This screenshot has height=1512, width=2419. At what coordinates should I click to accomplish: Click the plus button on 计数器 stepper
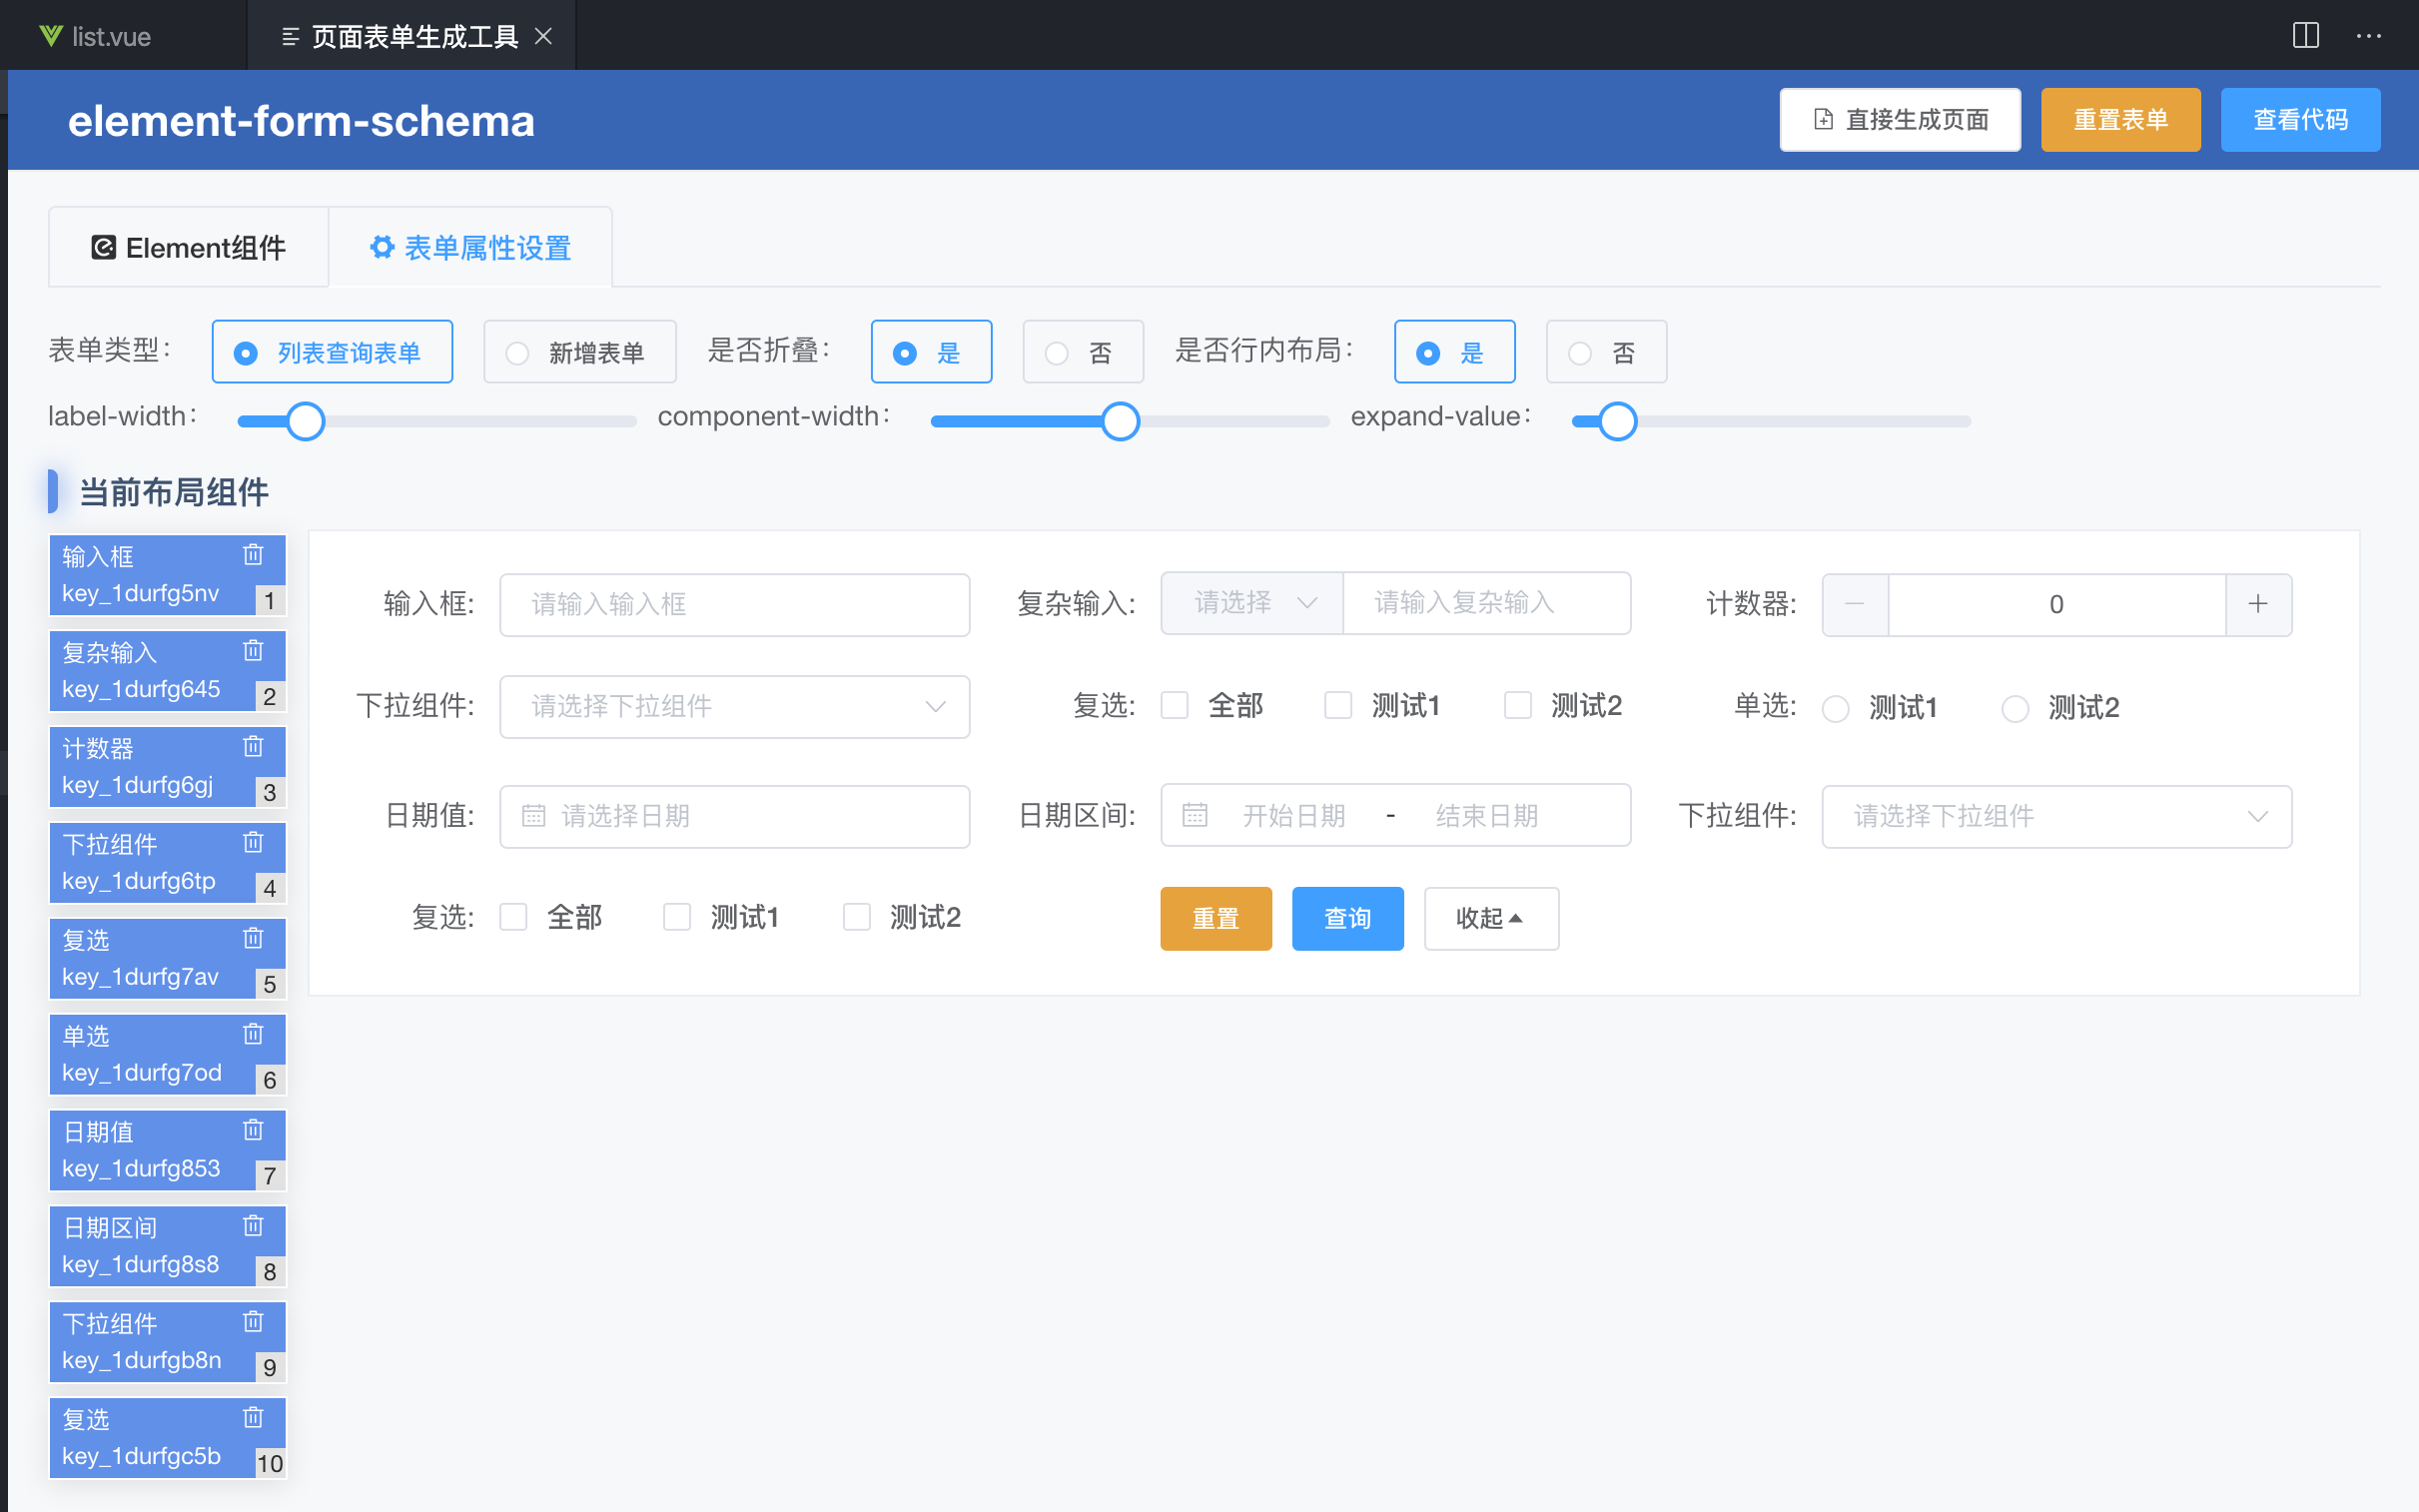[2257, 604]
